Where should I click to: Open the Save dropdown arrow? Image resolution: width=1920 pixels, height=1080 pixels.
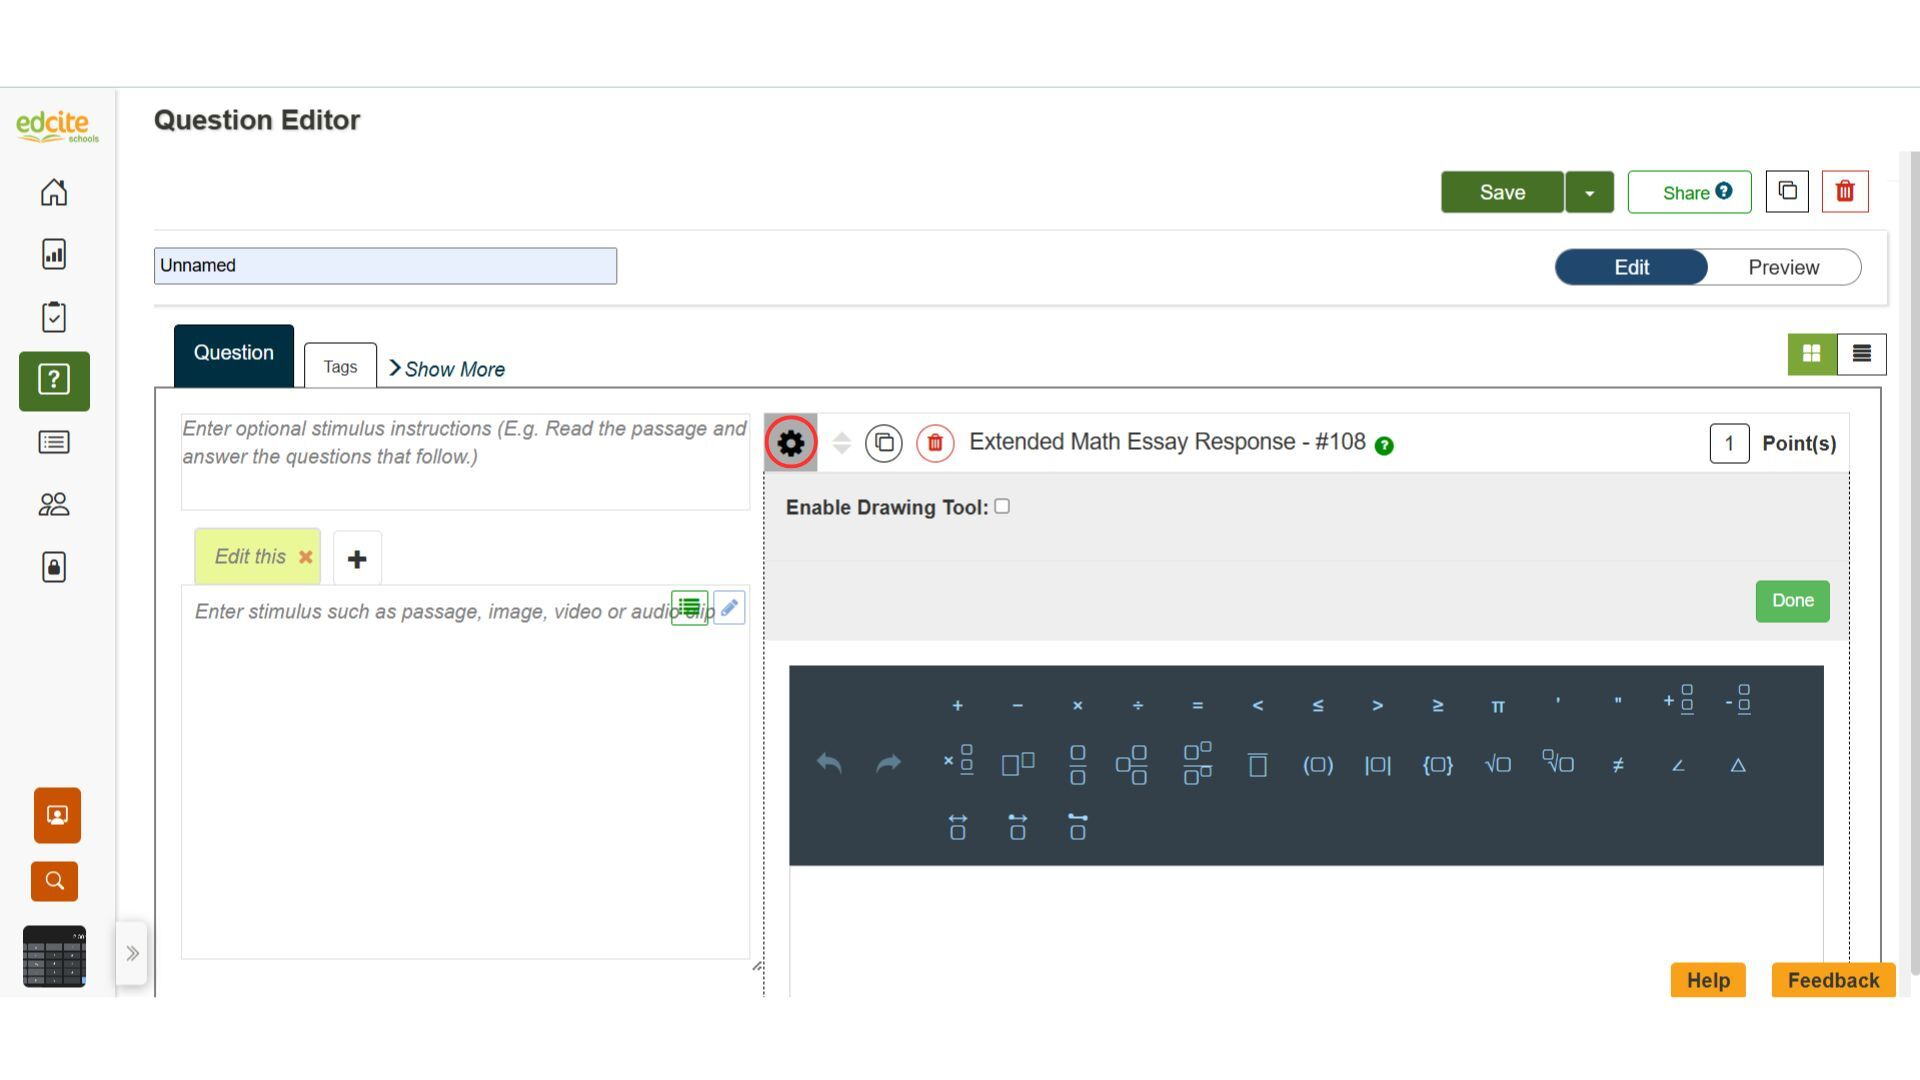1589,193
